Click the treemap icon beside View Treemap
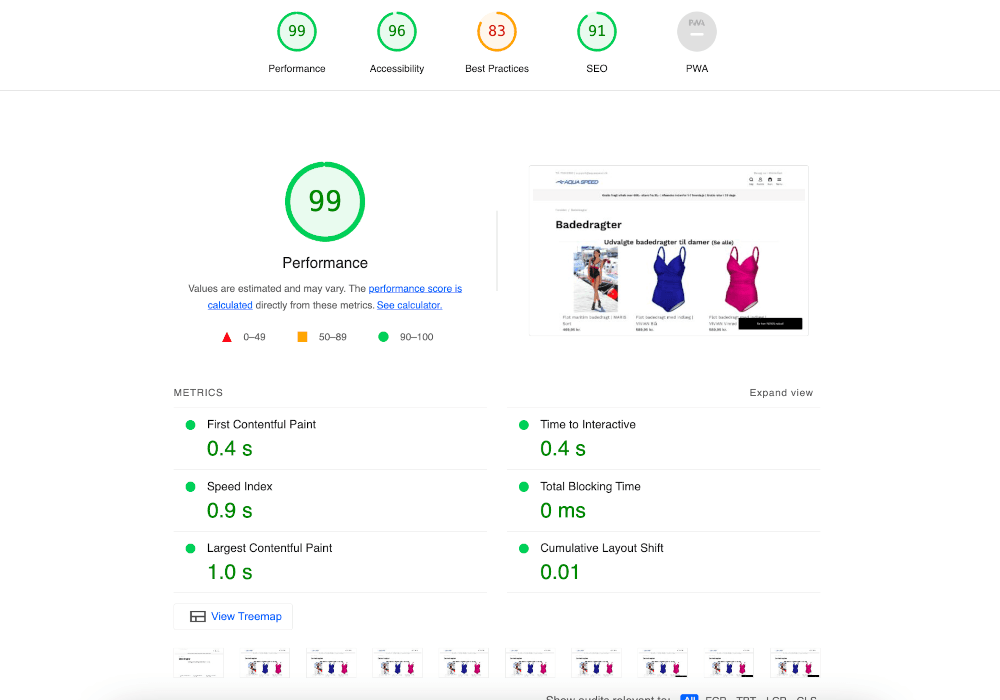1000x700 pixels. (198, 617)
